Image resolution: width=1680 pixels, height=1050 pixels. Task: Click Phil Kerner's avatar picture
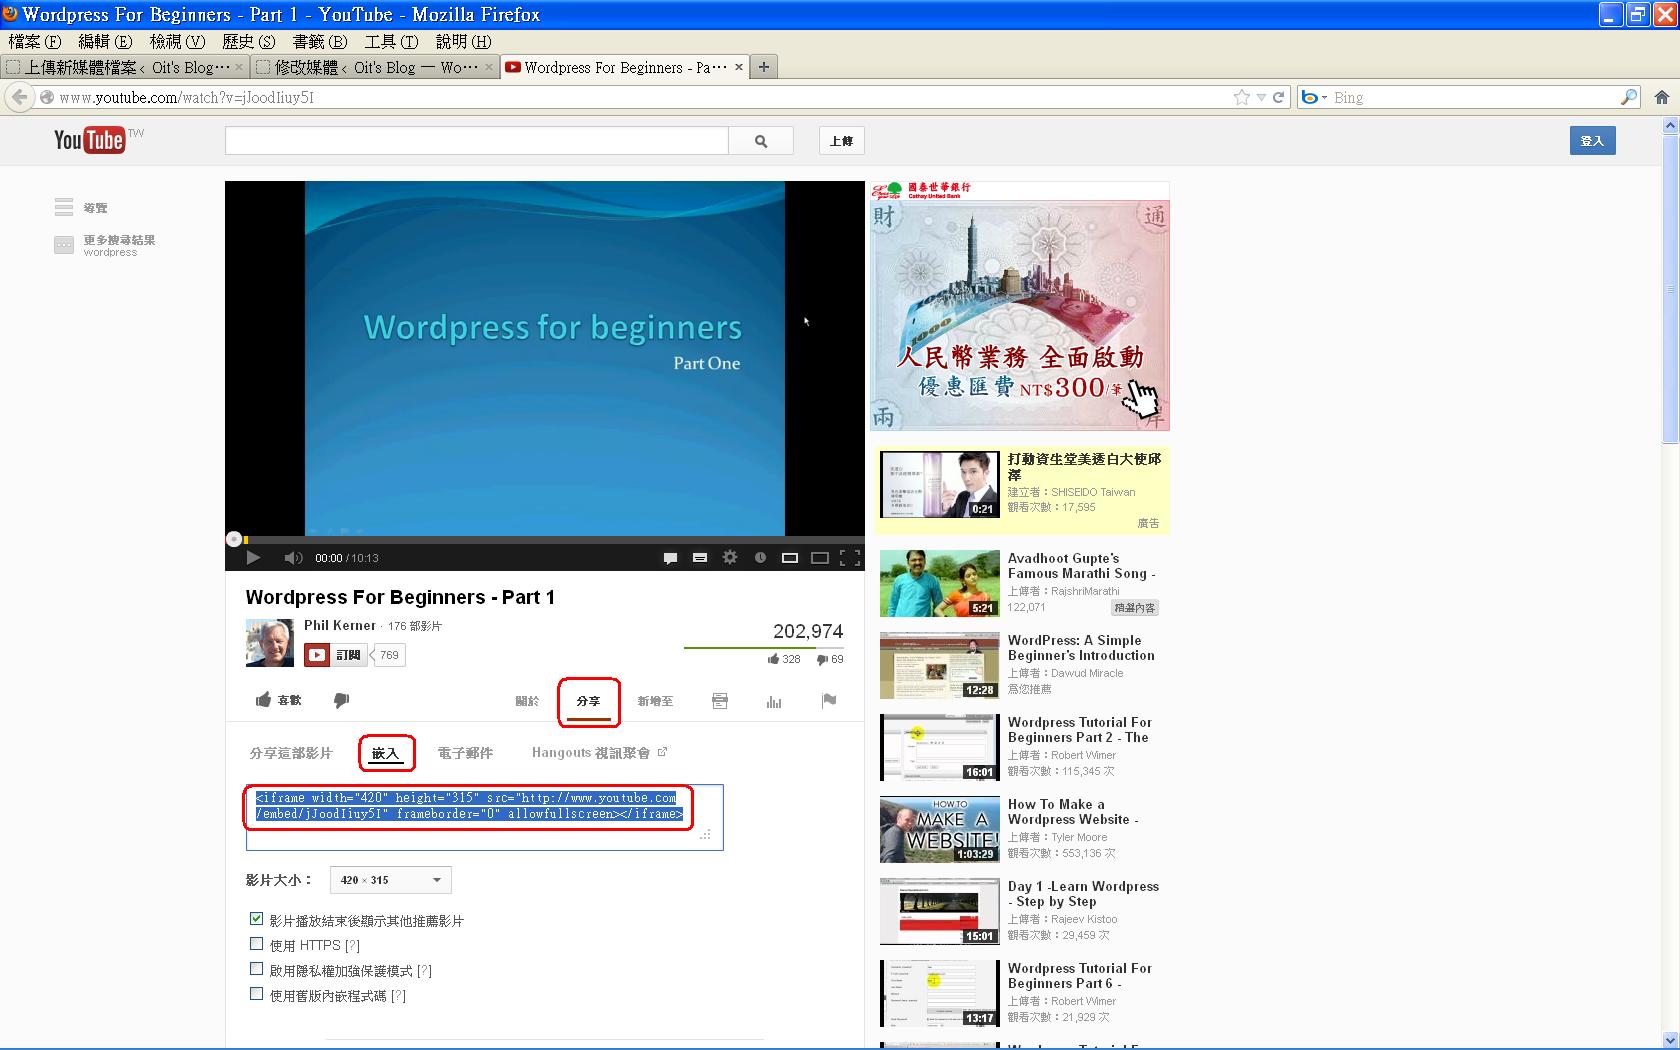click(x=270, y=643)
